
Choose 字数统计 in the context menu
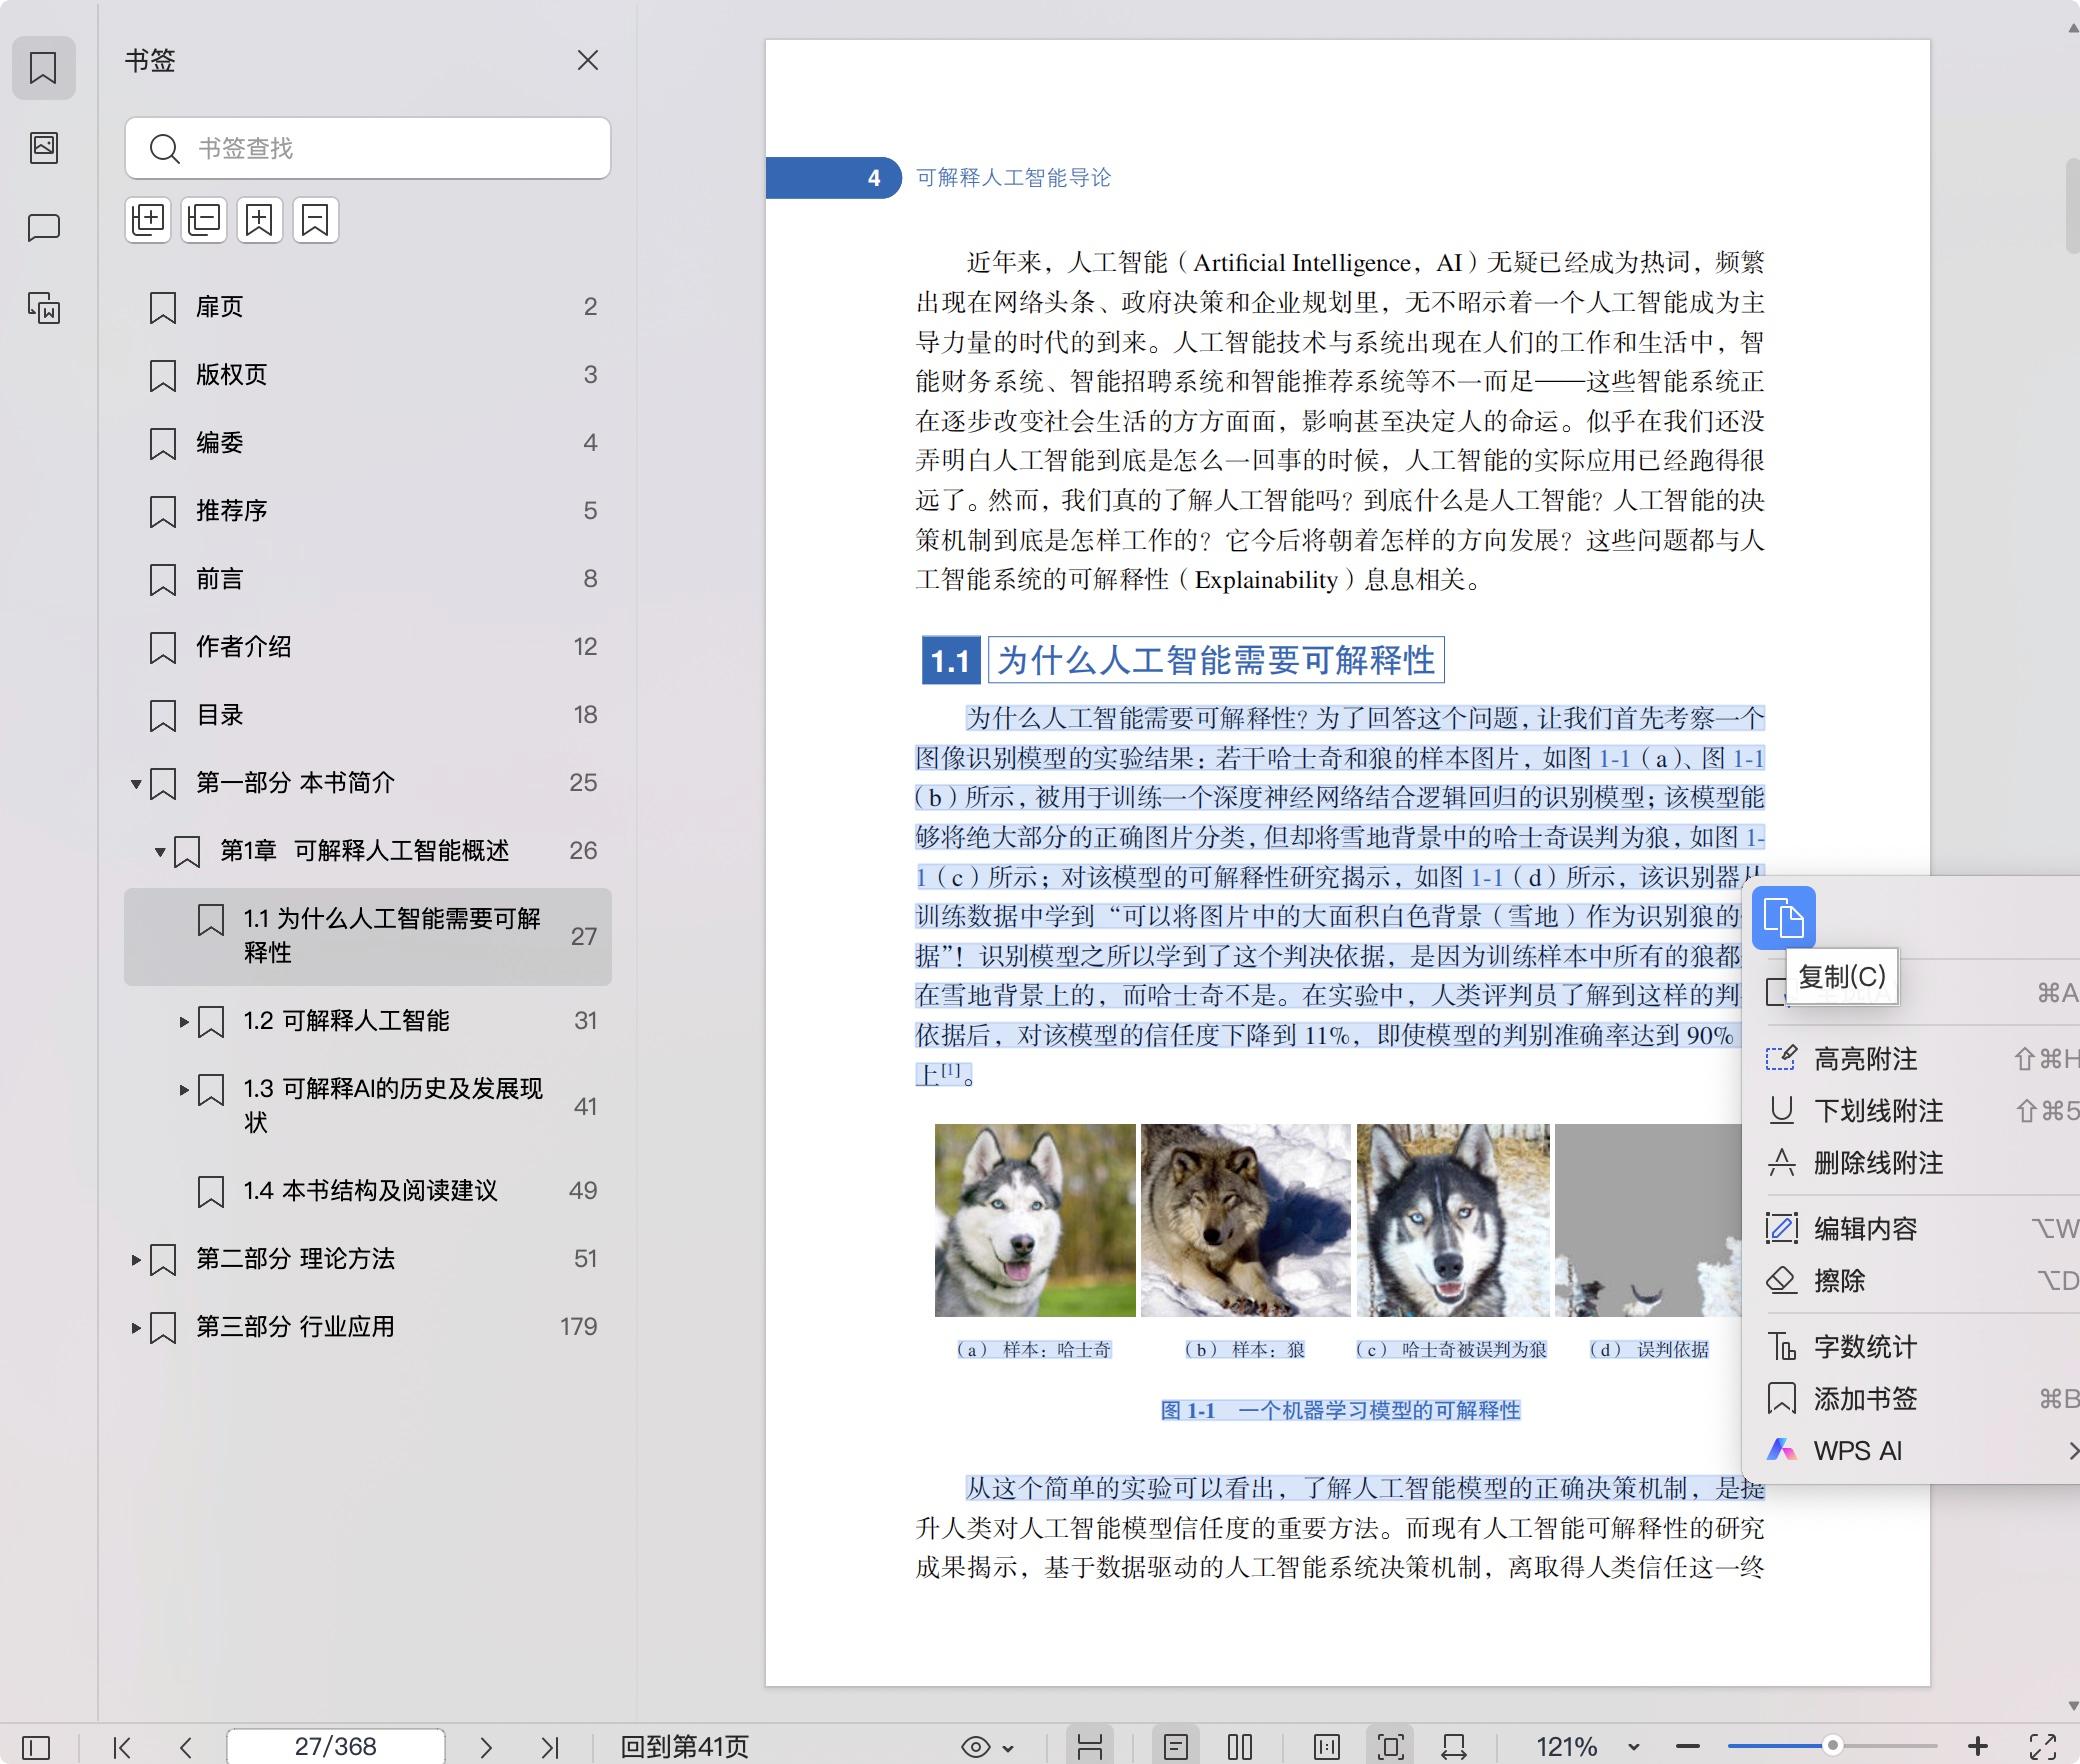[1865, 1347]
